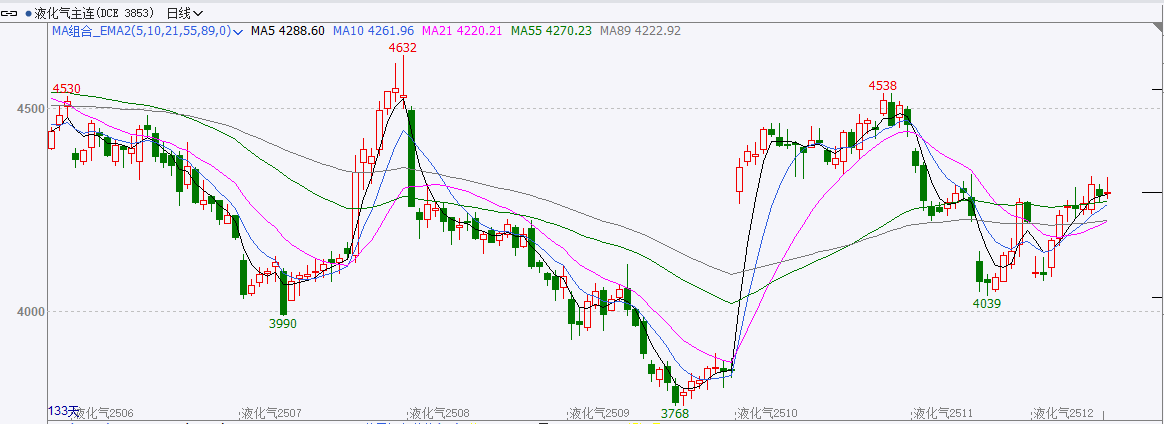The height and width of the screenshot is (424, 1164).
Task: Click the magenta MA21 4220.21 legend
Action: point(462,31)
